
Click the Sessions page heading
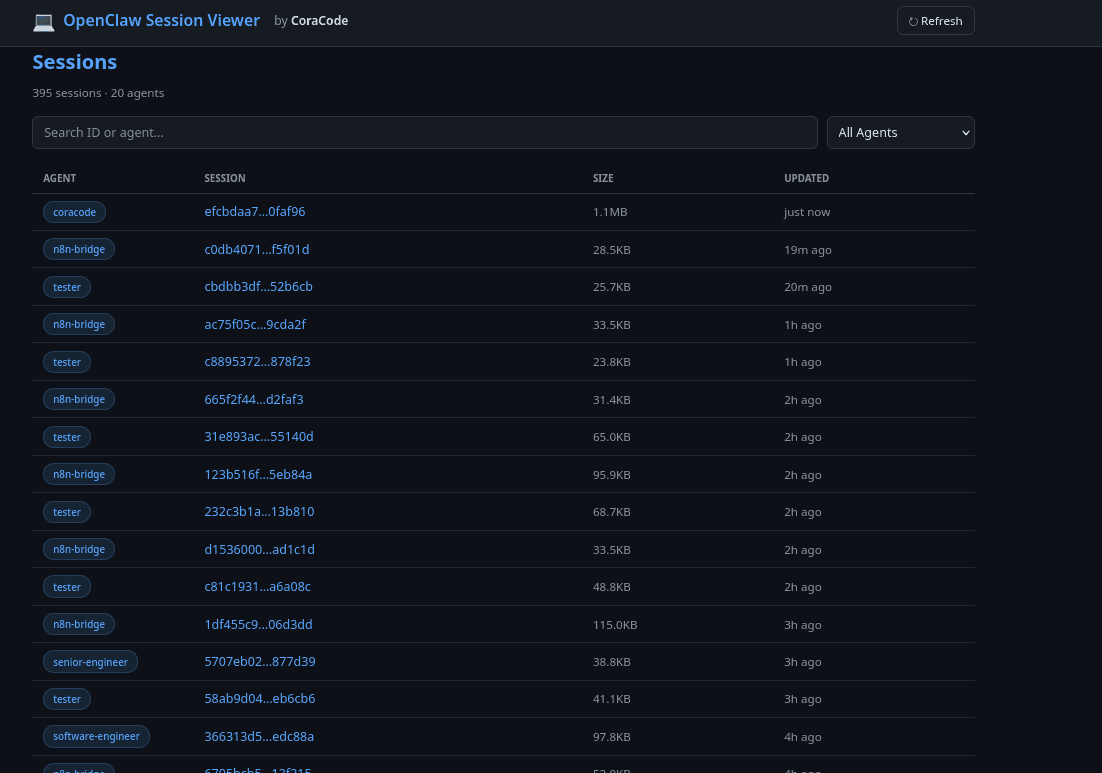[74, 62]
